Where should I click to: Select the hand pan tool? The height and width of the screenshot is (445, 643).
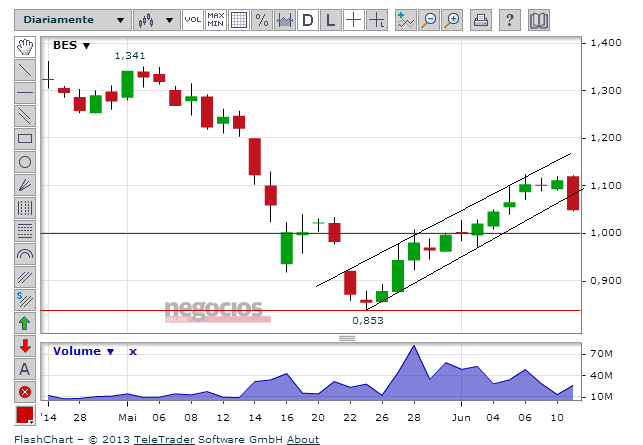point(25,47)
